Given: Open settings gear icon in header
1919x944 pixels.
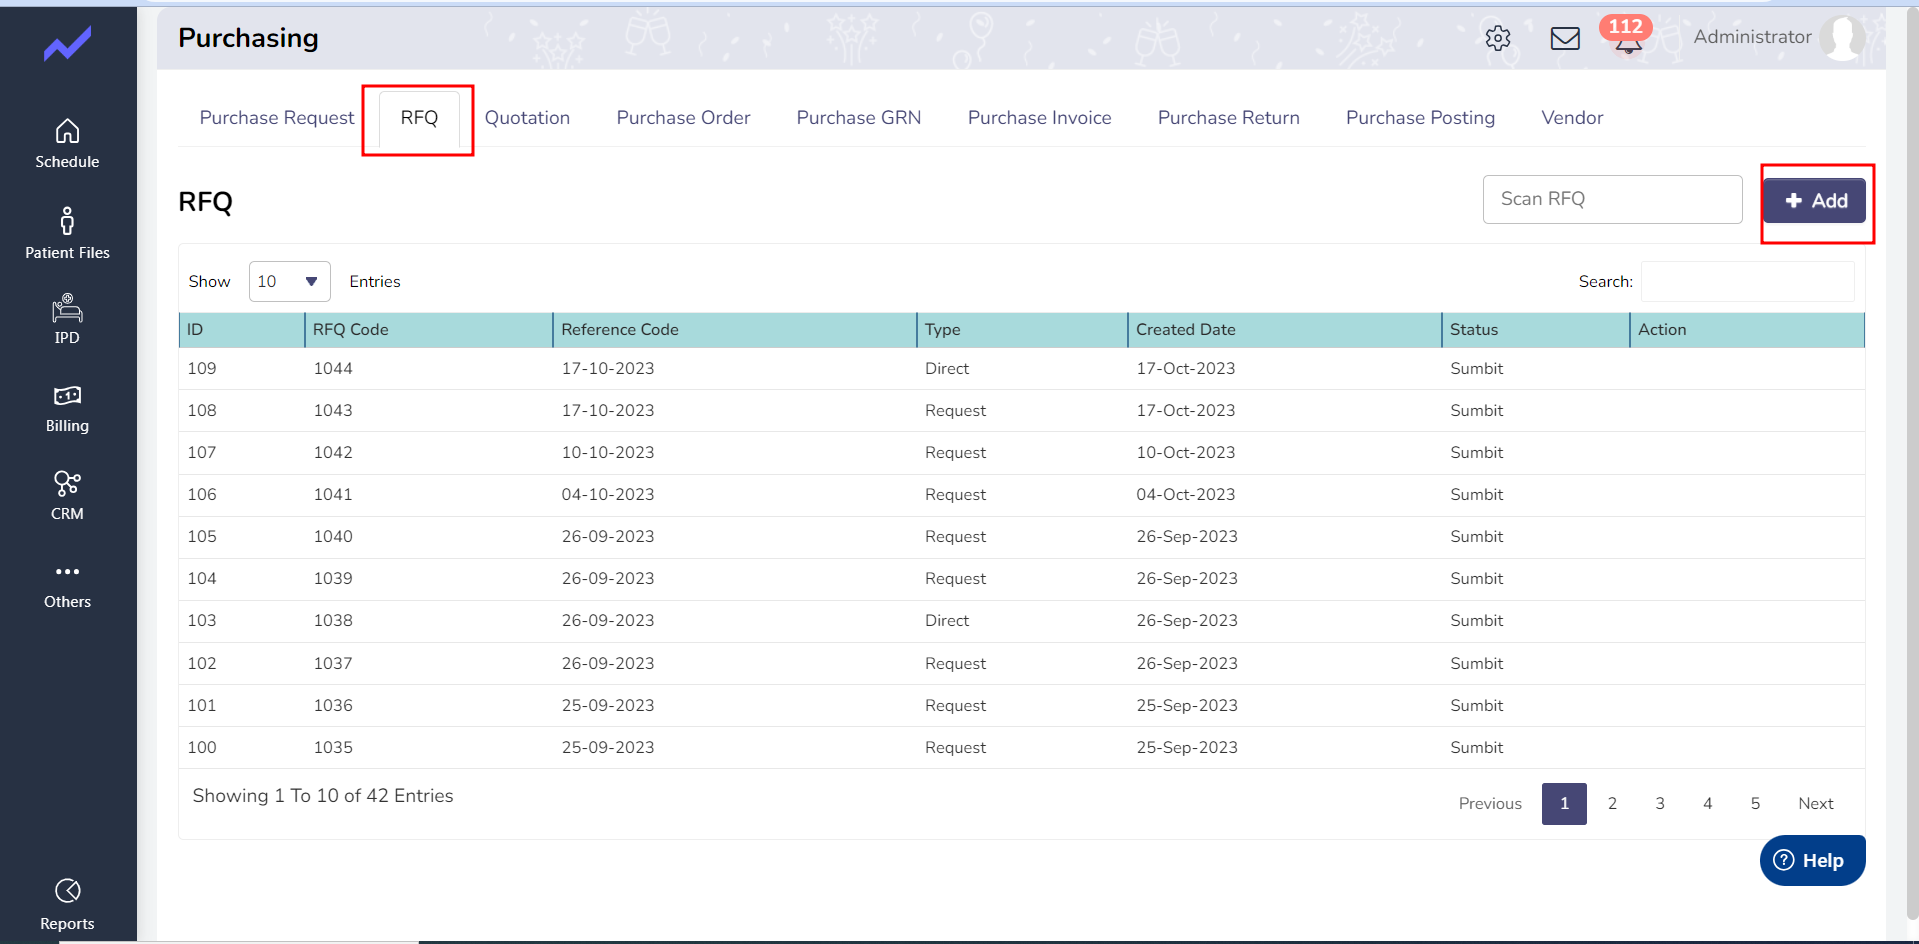Looking at the screenshot, I should pos(1498,38).
